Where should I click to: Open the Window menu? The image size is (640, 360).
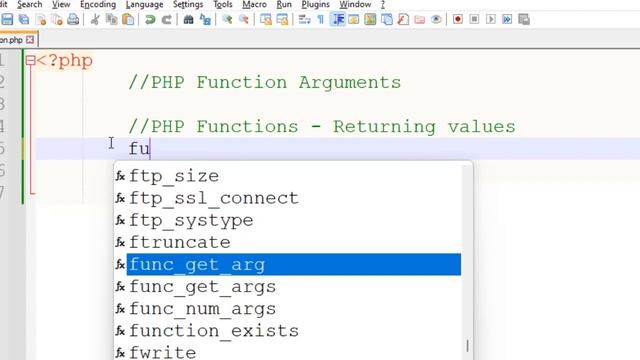(x=355, y=4)
